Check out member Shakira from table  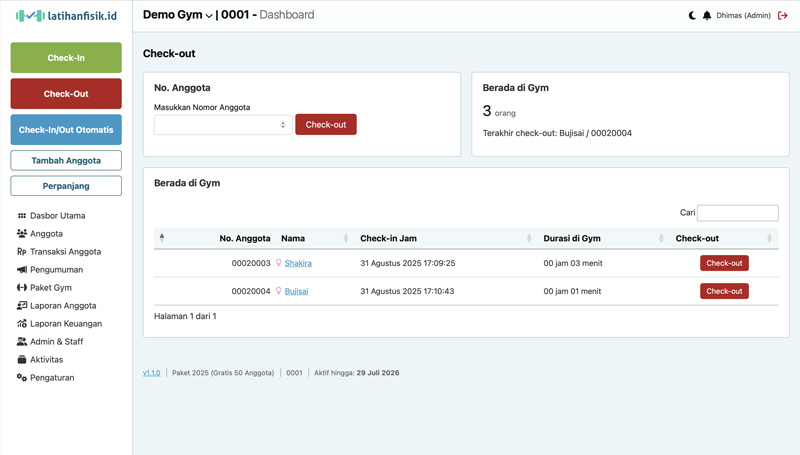(724, 263)
